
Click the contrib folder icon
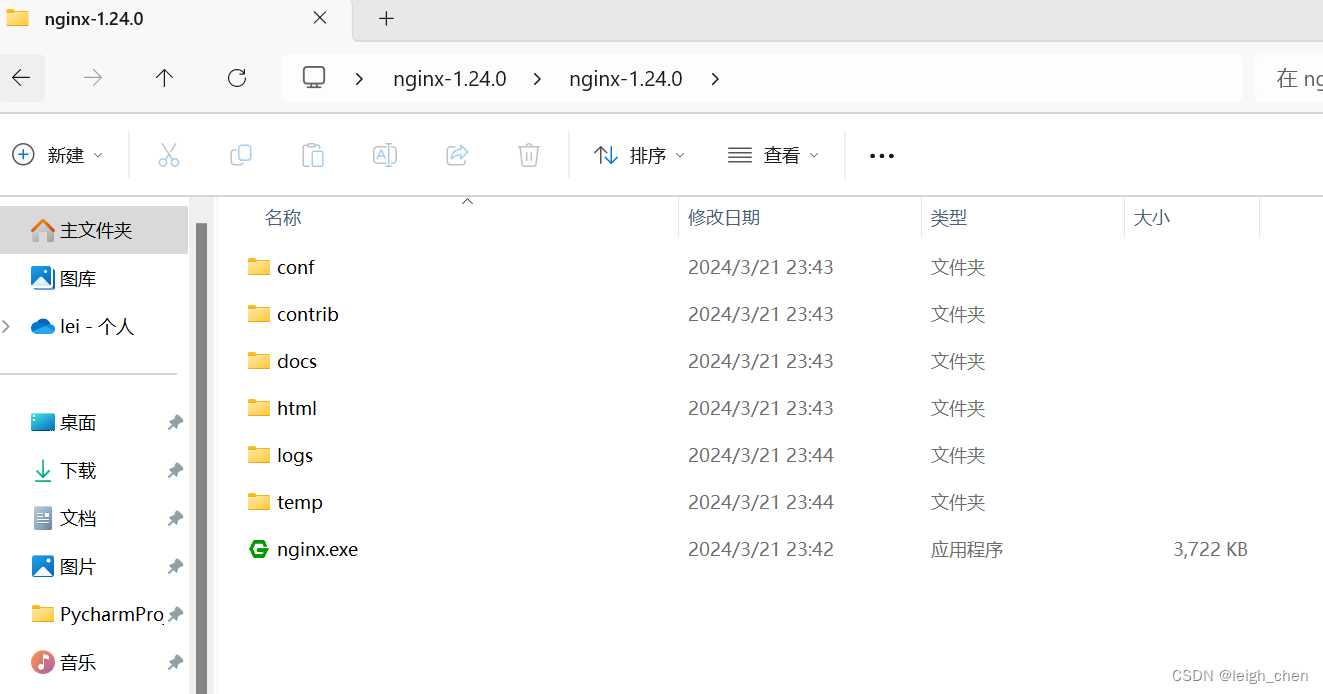coord(259,314)
